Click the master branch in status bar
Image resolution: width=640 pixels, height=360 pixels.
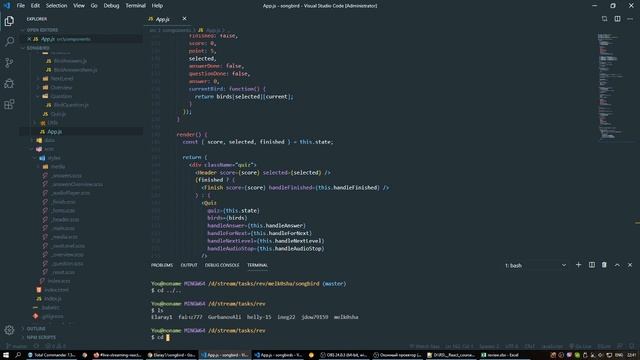coord(16,347)
